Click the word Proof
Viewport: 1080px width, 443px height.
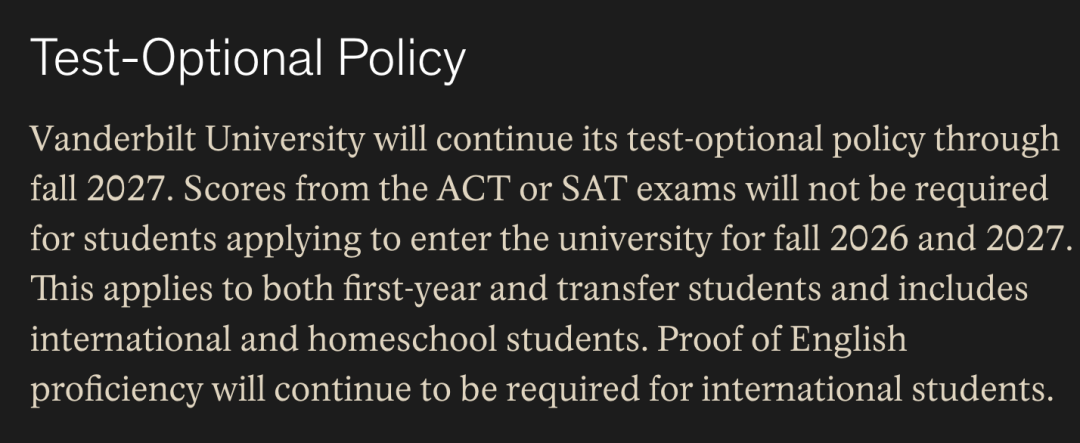[701, 338]
